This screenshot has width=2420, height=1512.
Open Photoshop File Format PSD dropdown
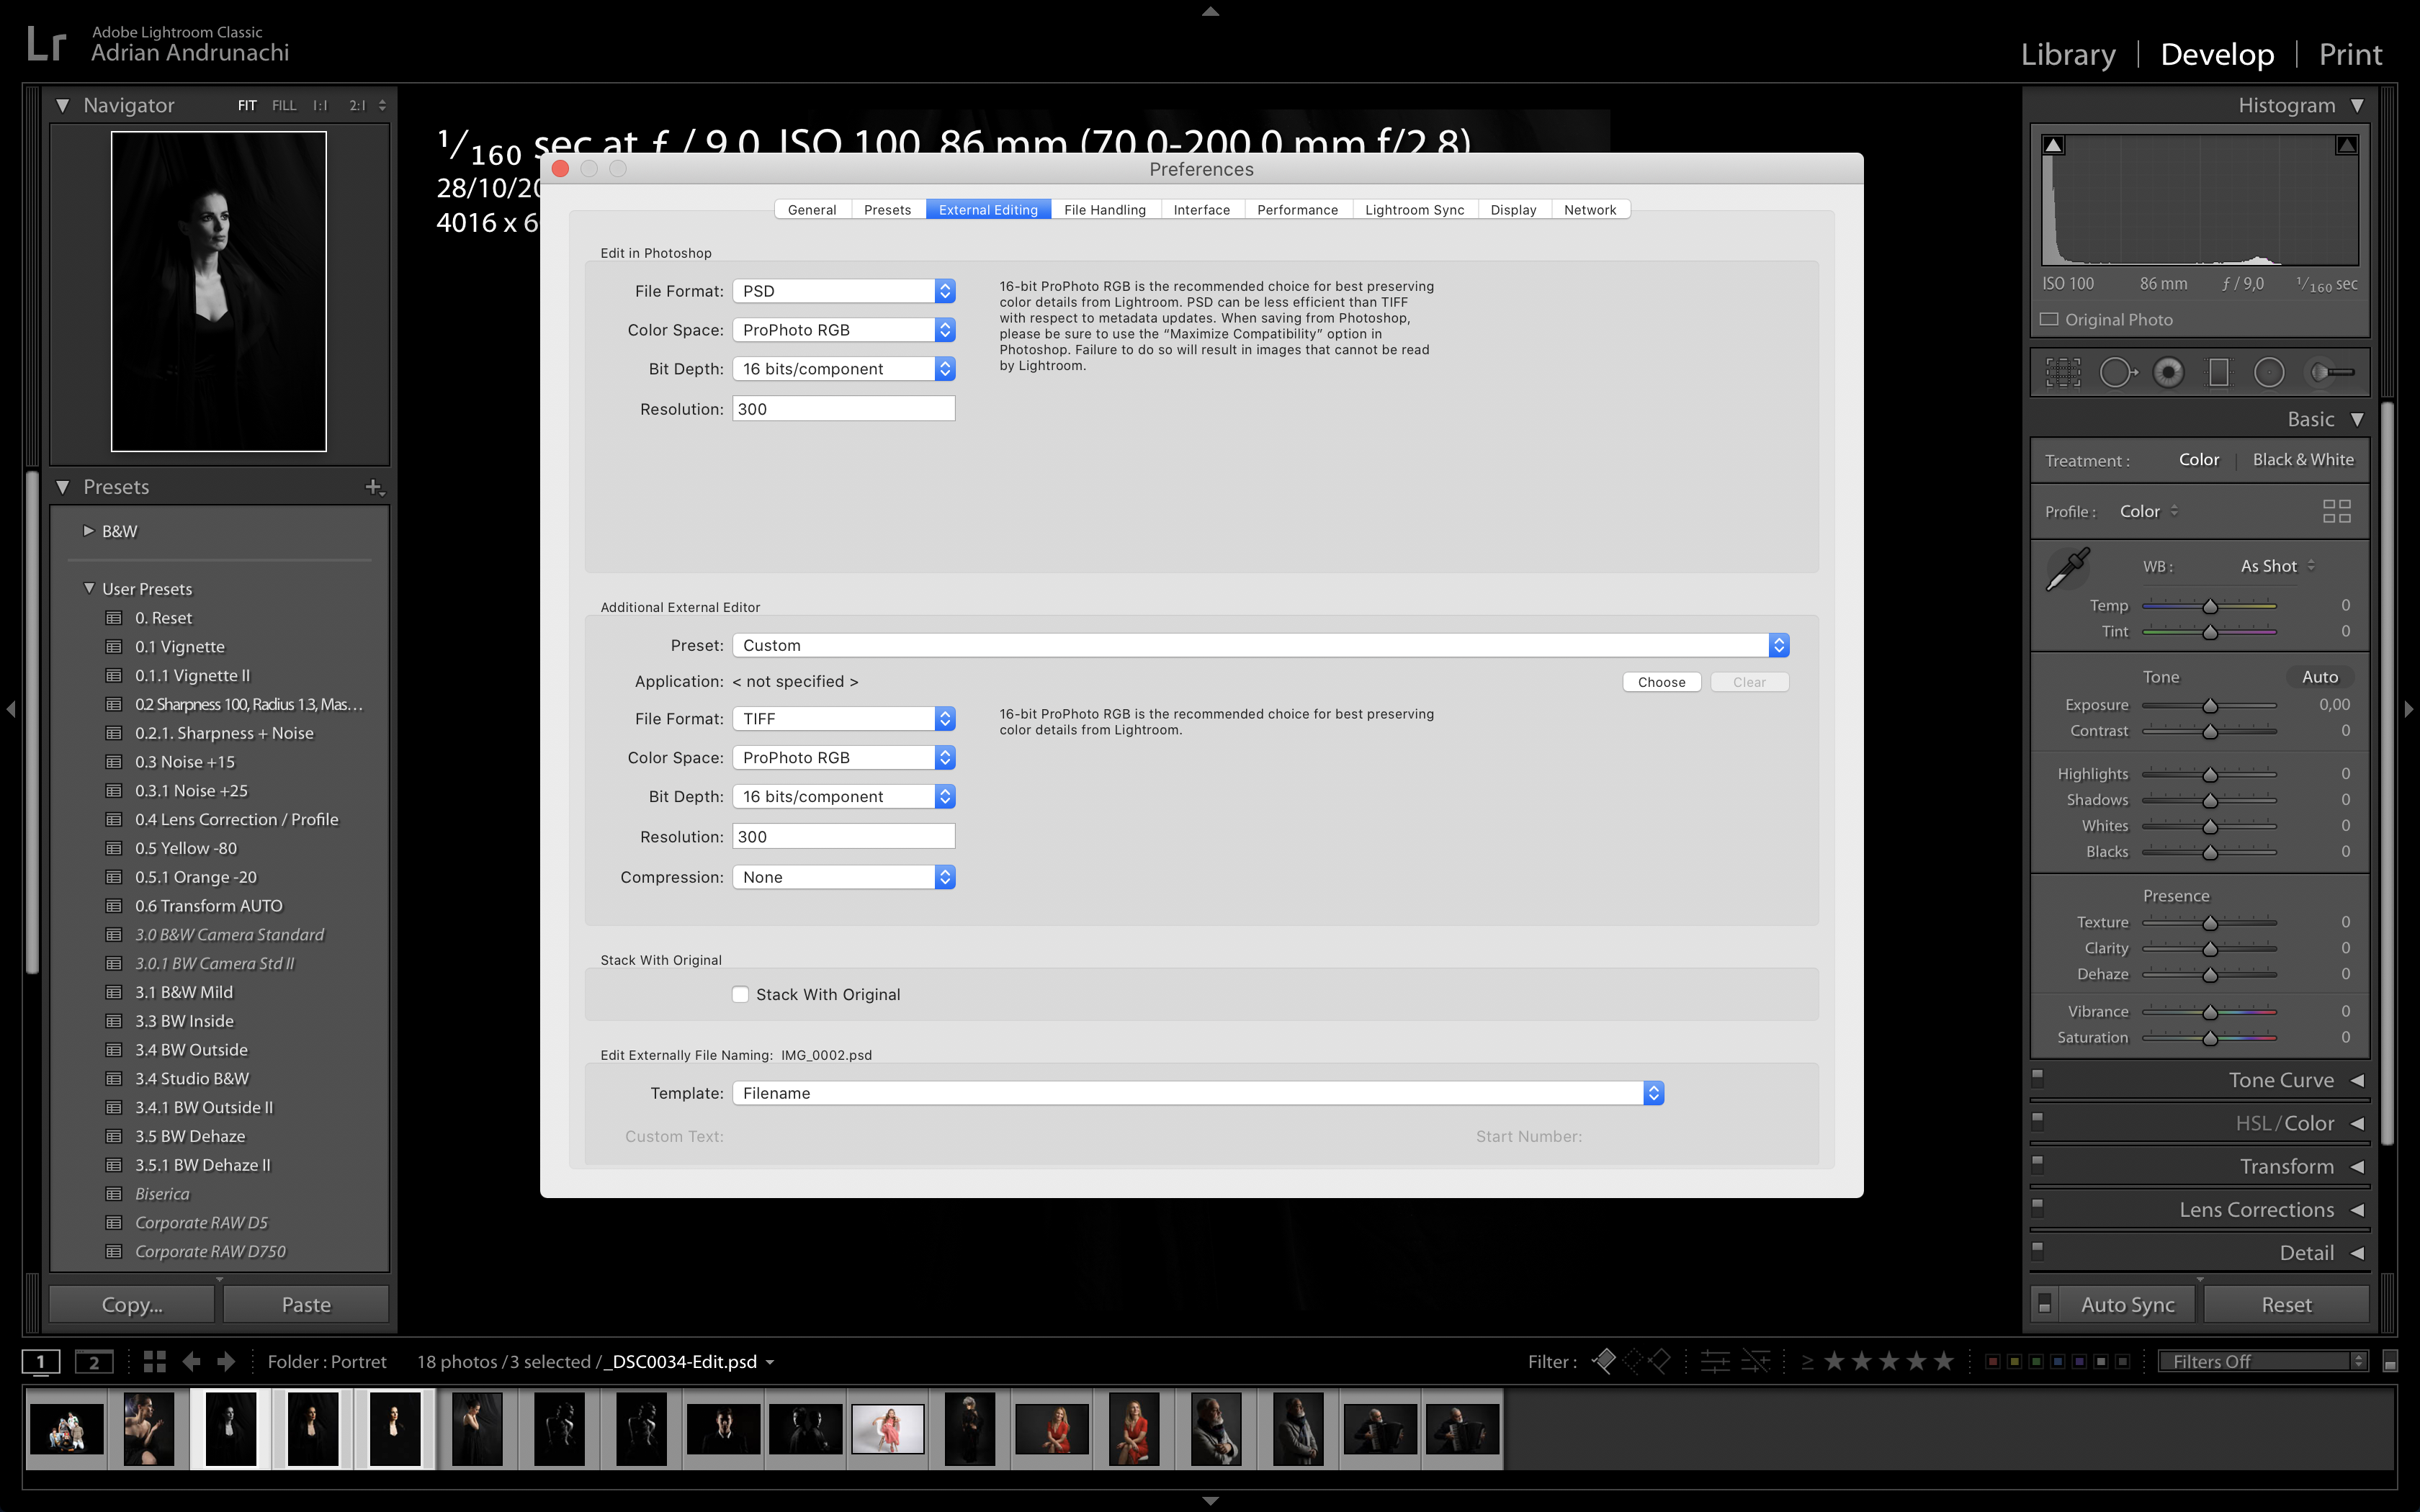pos(843,291)
